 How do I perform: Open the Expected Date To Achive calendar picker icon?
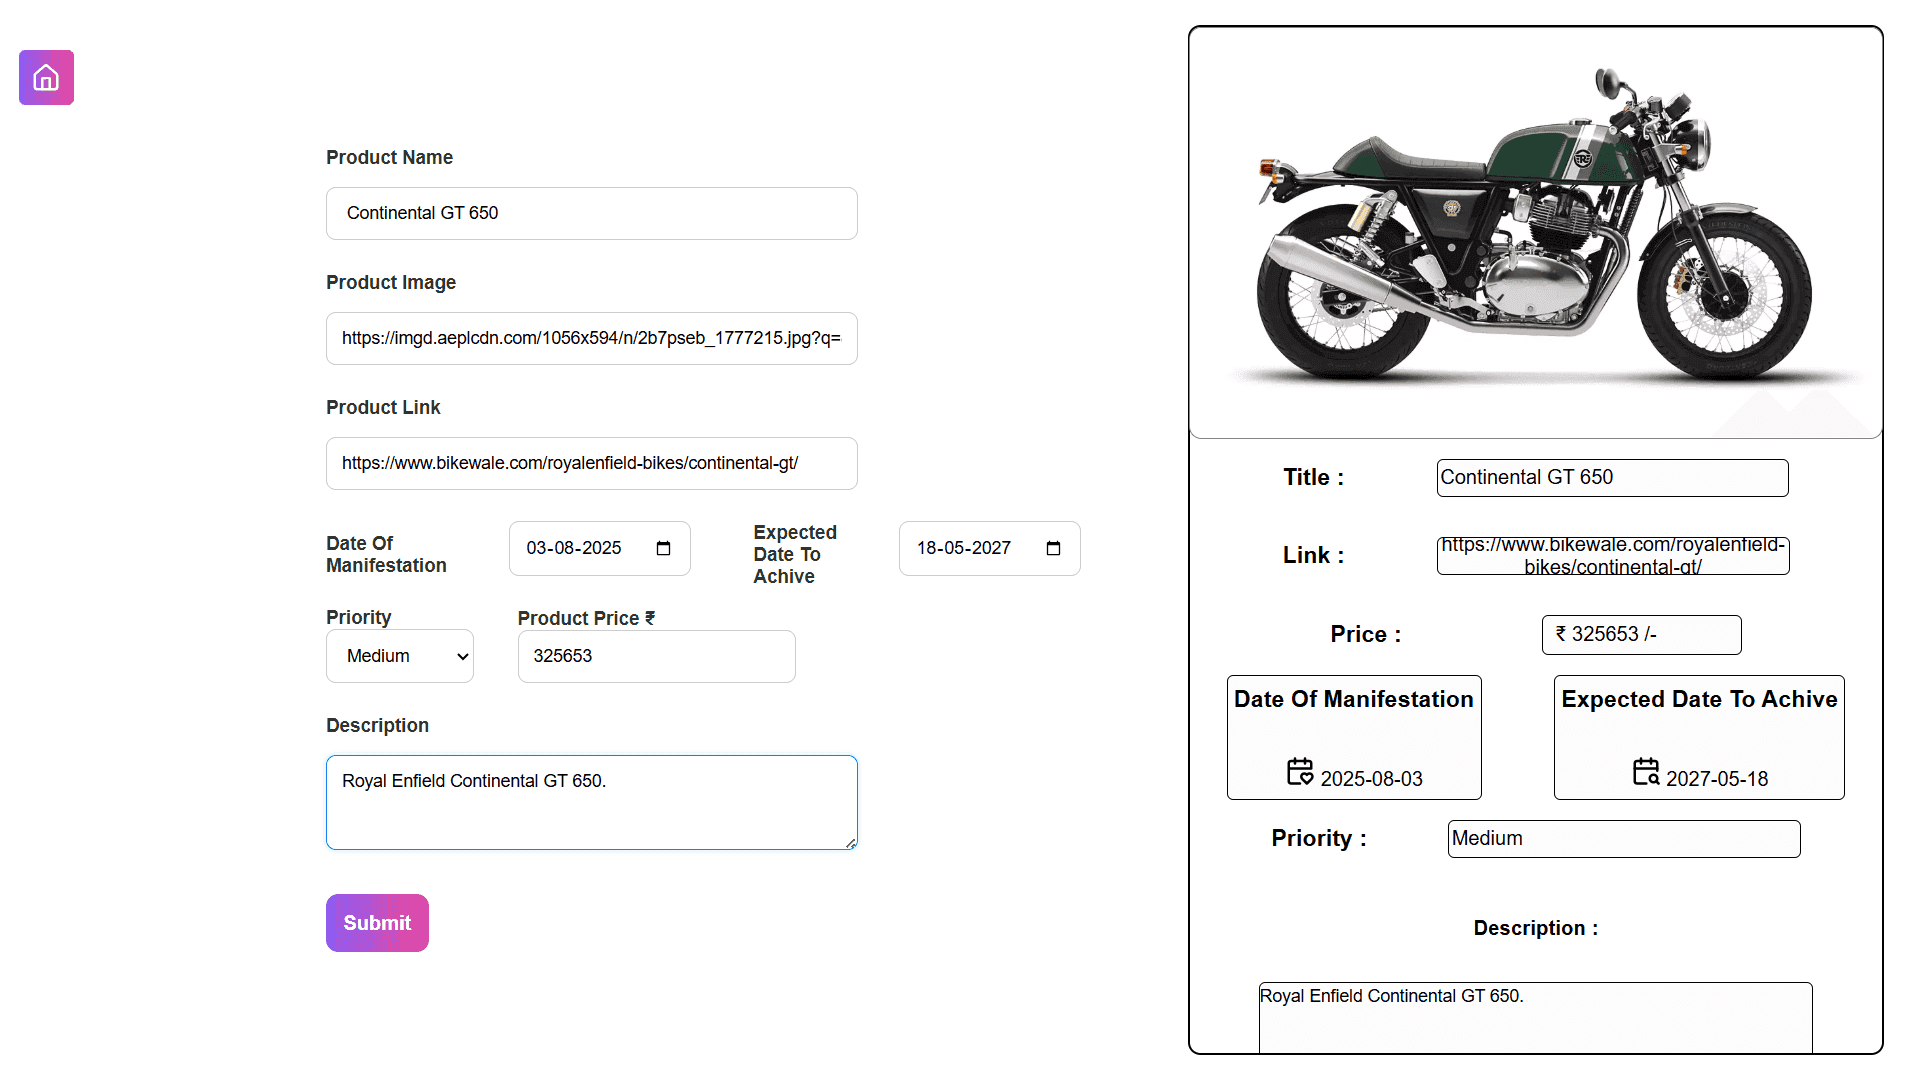(x=1053, y=548)
